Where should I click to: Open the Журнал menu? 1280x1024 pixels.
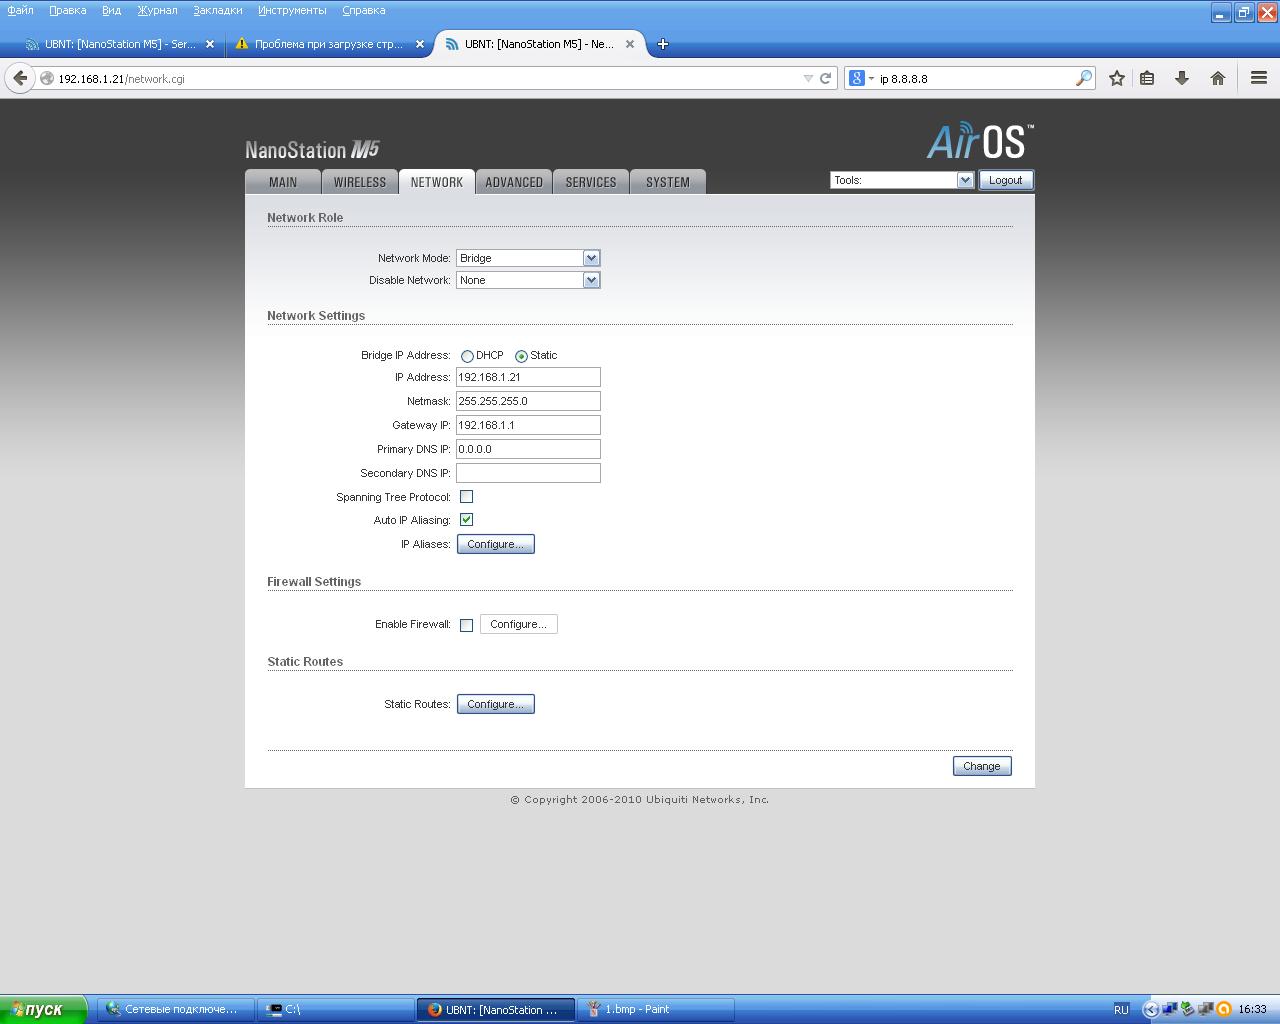click(157, 10)
